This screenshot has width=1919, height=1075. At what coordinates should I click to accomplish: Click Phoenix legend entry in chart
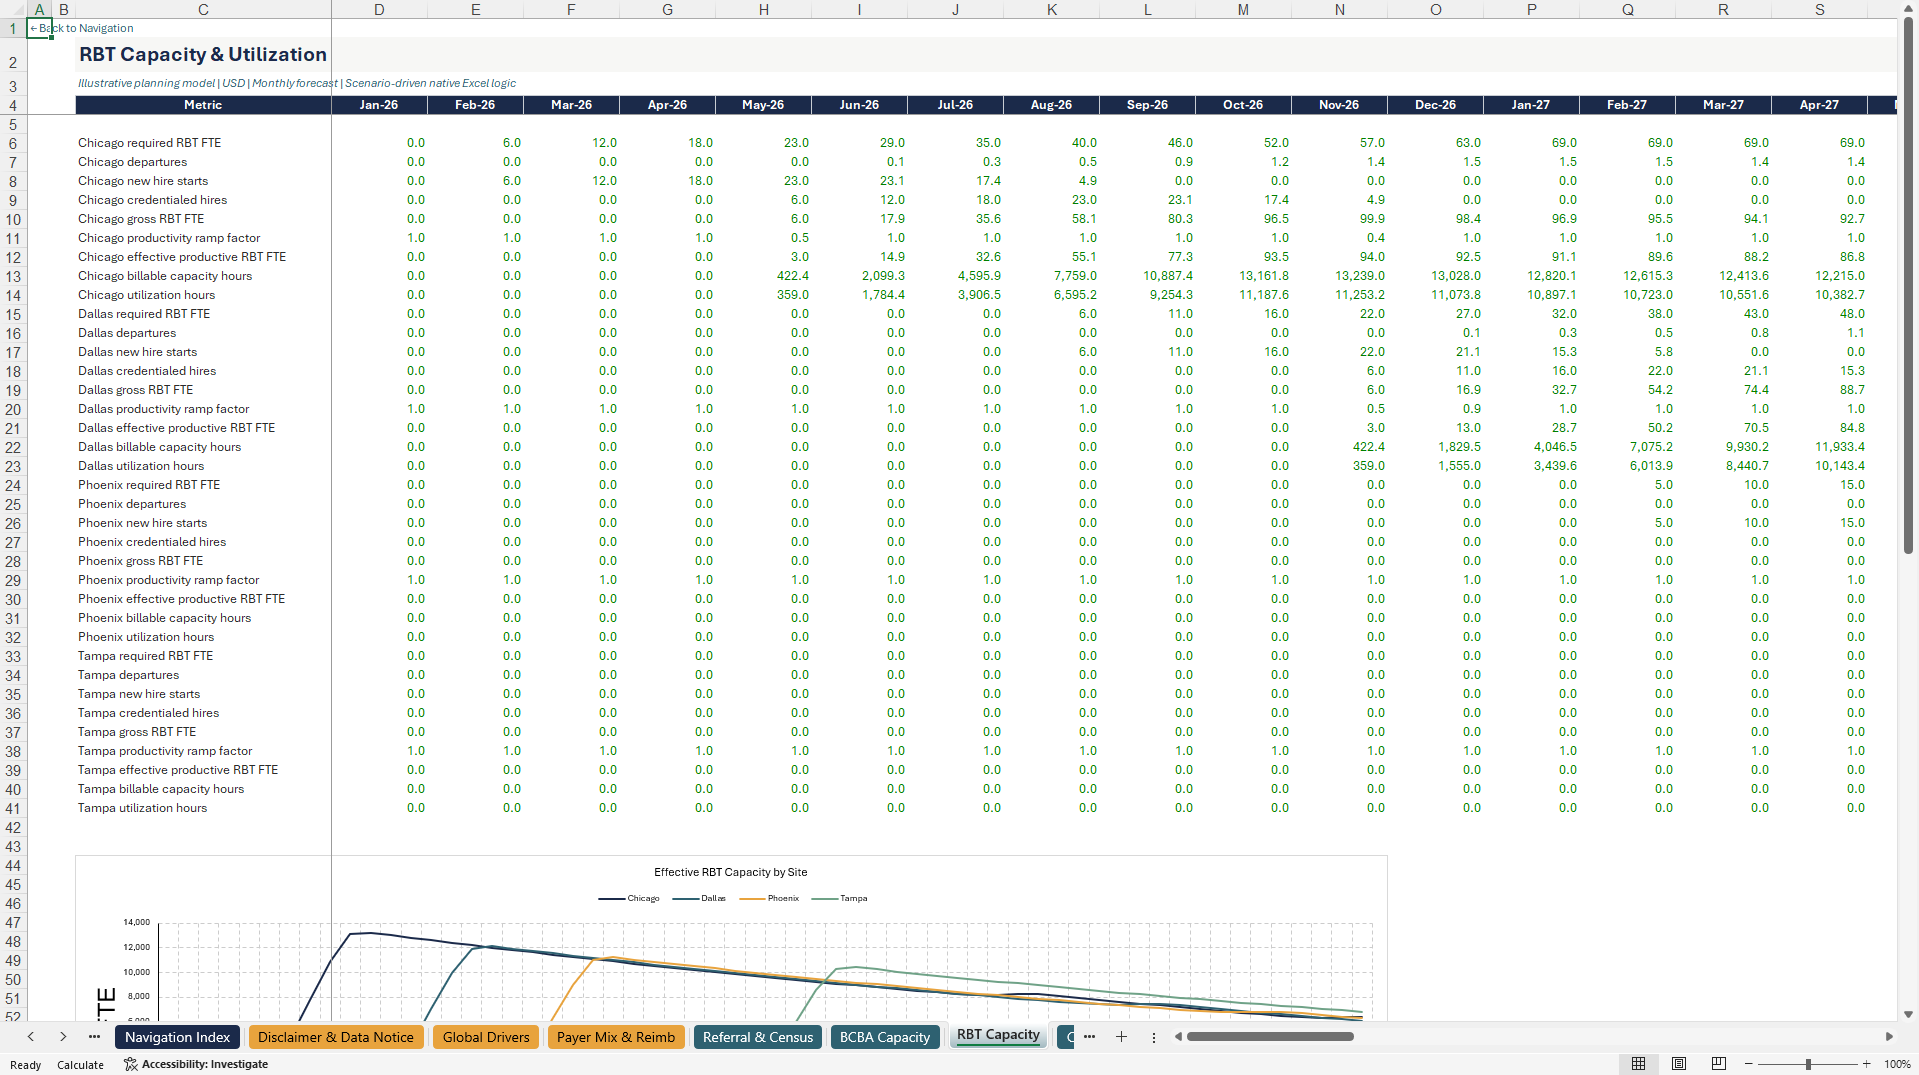point(769,898)
